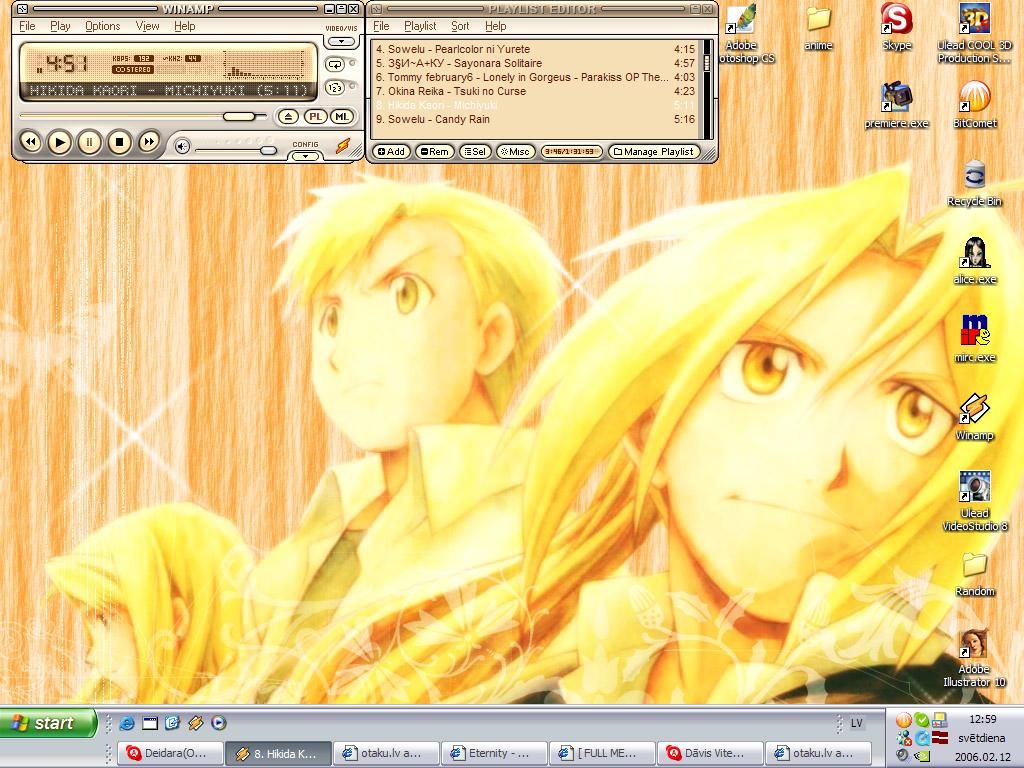This screenshot has height=768, width=1024.
Task: Select the Recycle Bin icon
Action: pyautogui.click(x=974, y=184)
